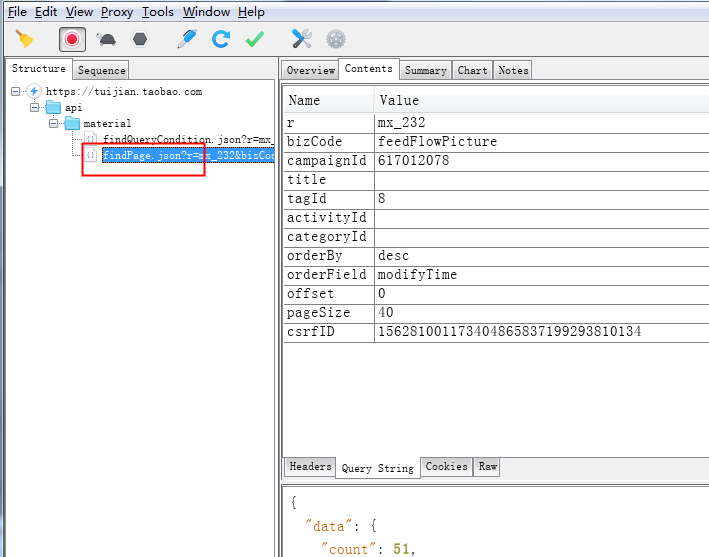Open the Window menu
The image size is (709, 557).
point(206,12)
